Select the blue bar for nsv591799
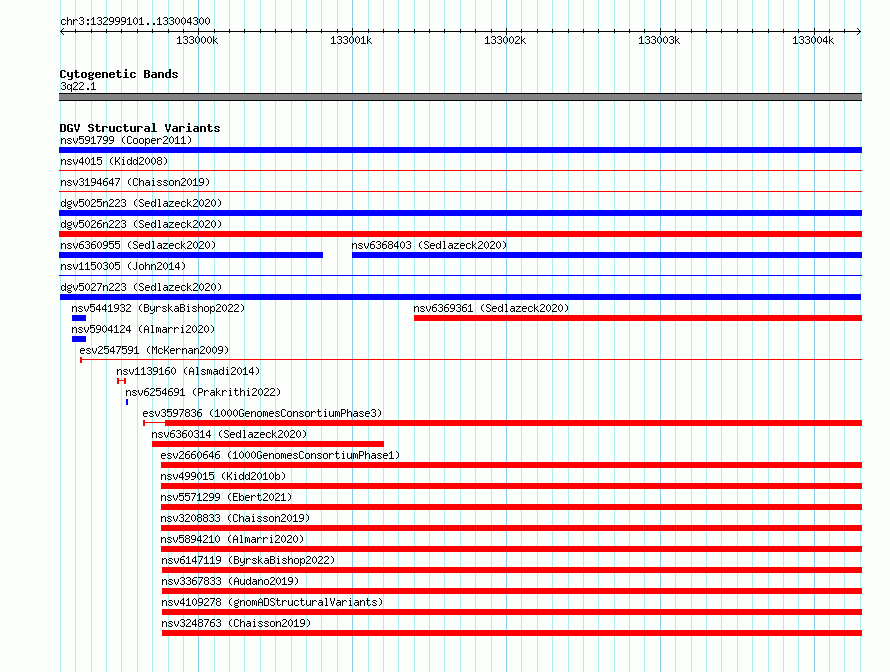The height and width of the screenshot is (672, 890). (460, 150)
